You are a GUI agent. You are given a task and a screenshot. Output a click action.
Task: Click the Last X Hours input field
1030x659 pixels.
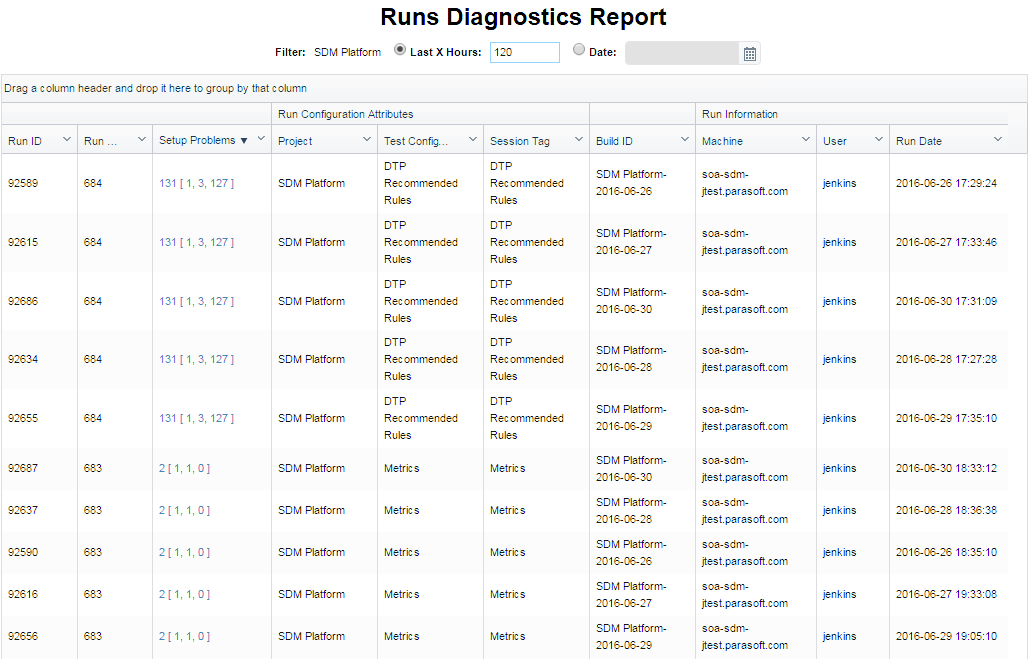tap(525, 53)
